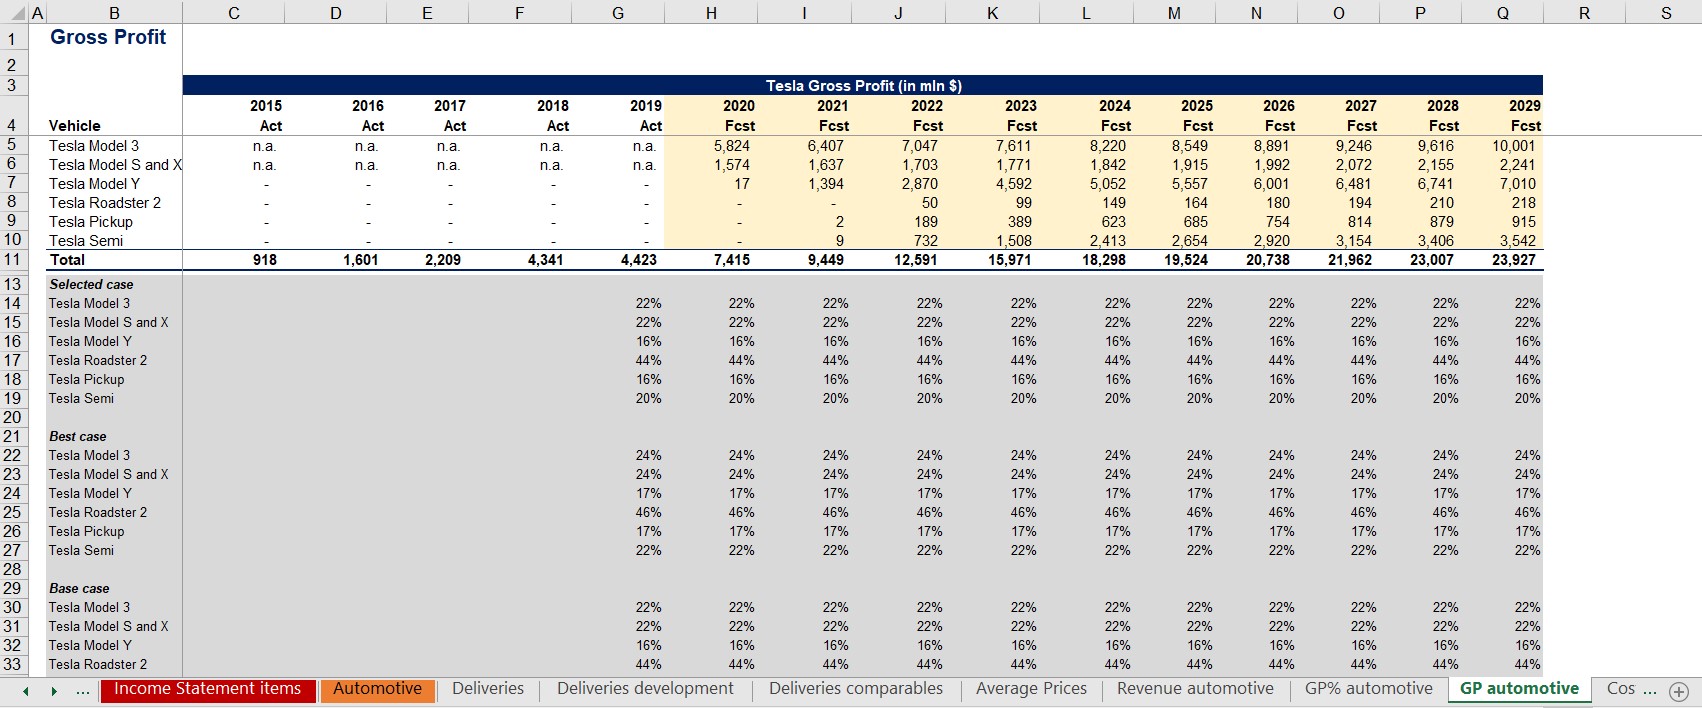1702x708 pixels.
Task: Select Tesla Model Y in row 7
Action: [94, 184]
